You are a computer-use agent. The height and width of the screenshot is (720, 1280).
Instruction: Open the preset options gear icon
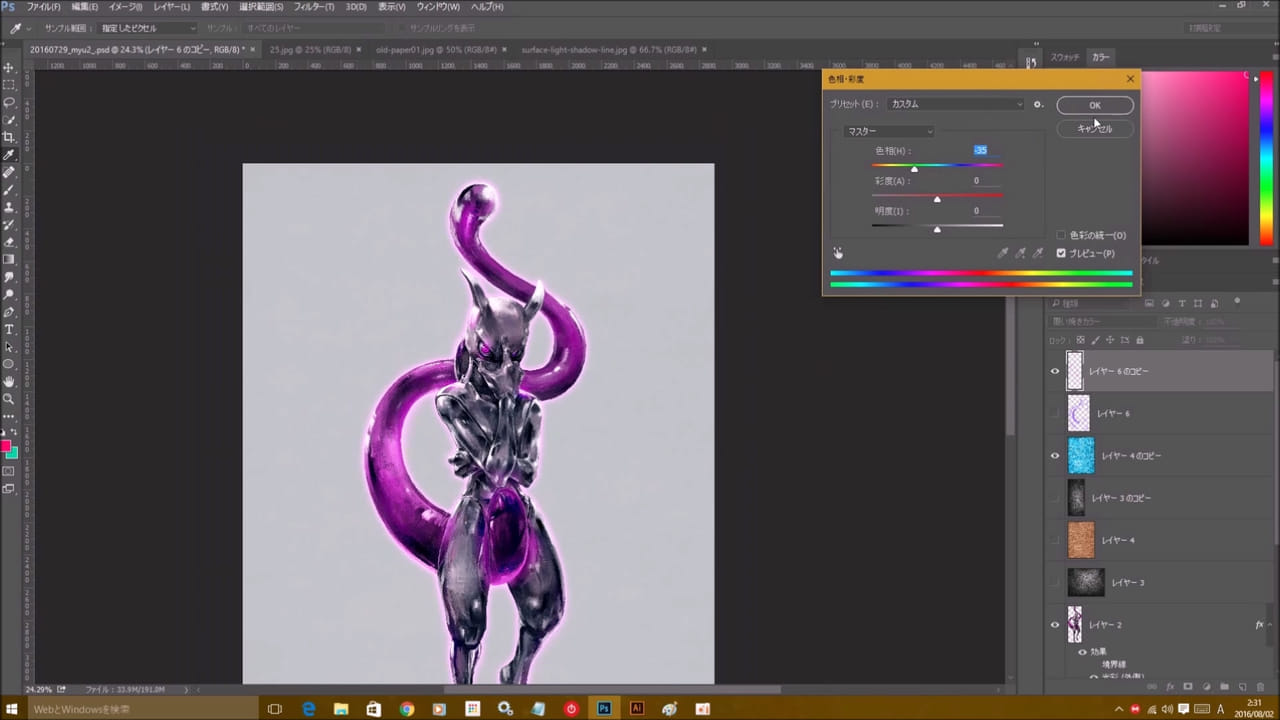pos(1038,104)
